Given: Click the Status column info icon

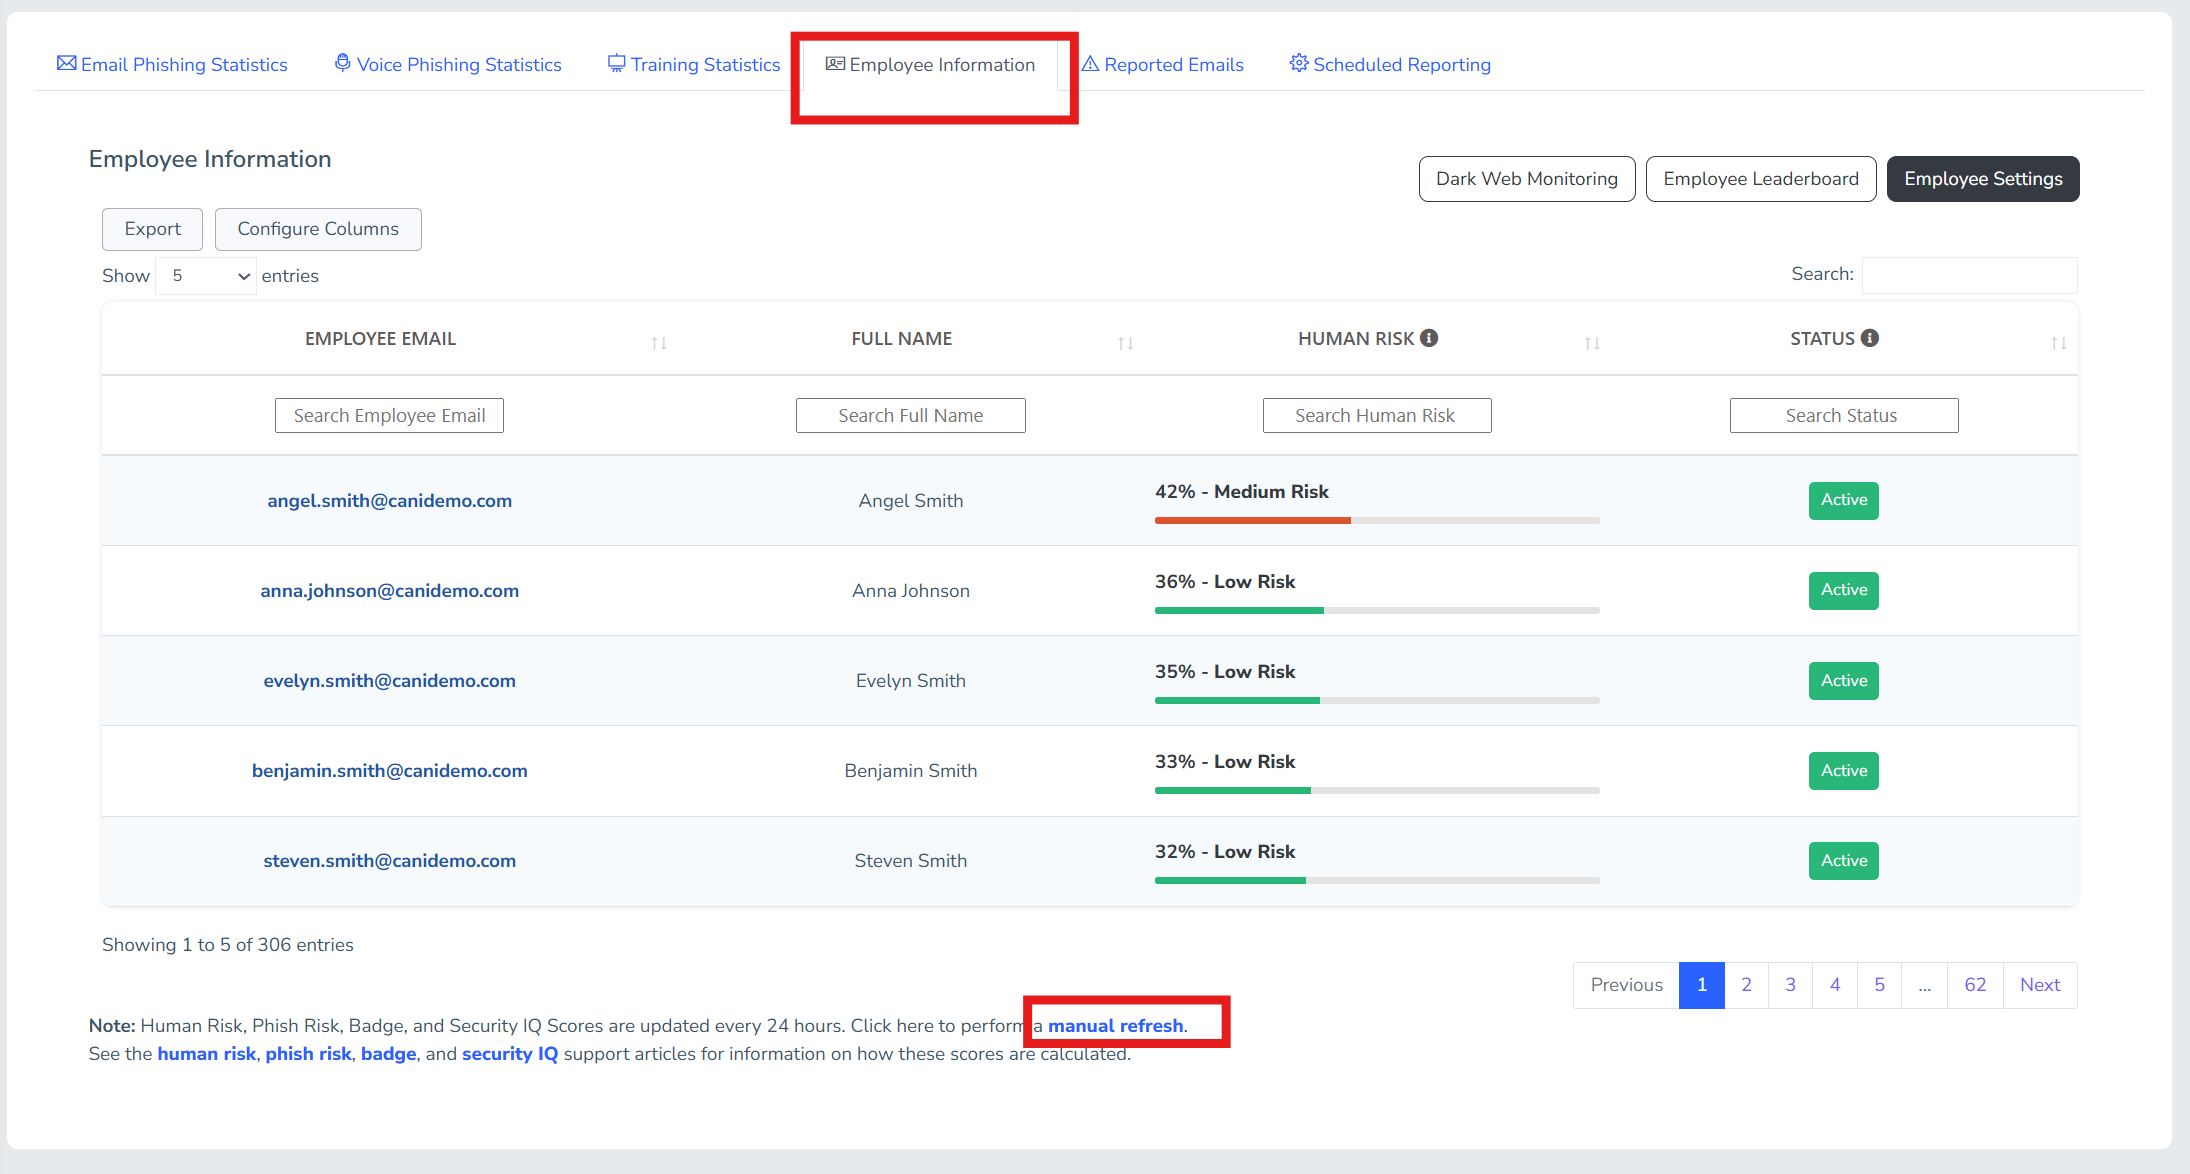Looking at the screenshot, I should (x=1870, y=338).
